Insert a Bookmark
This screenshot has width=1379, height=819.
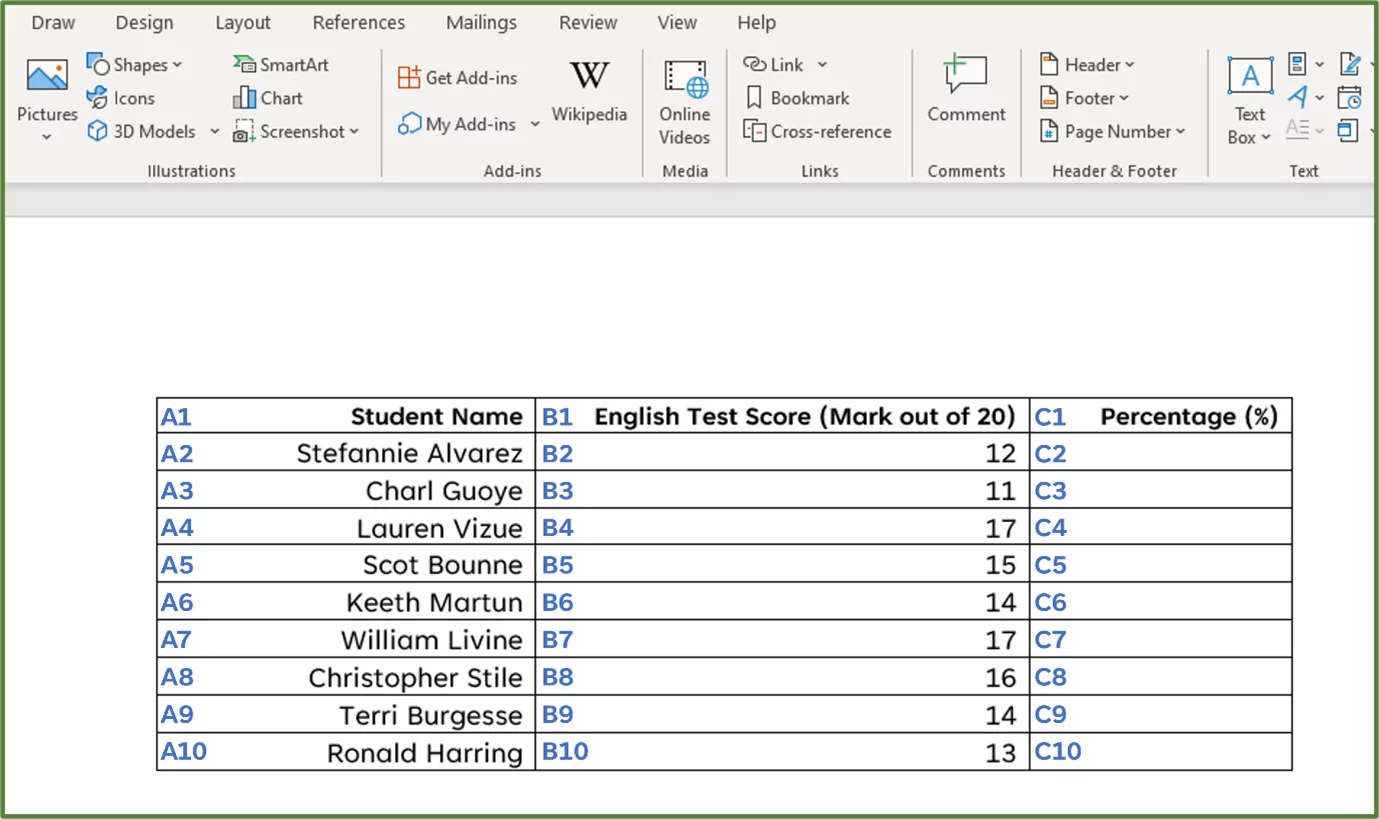(797, 98)
